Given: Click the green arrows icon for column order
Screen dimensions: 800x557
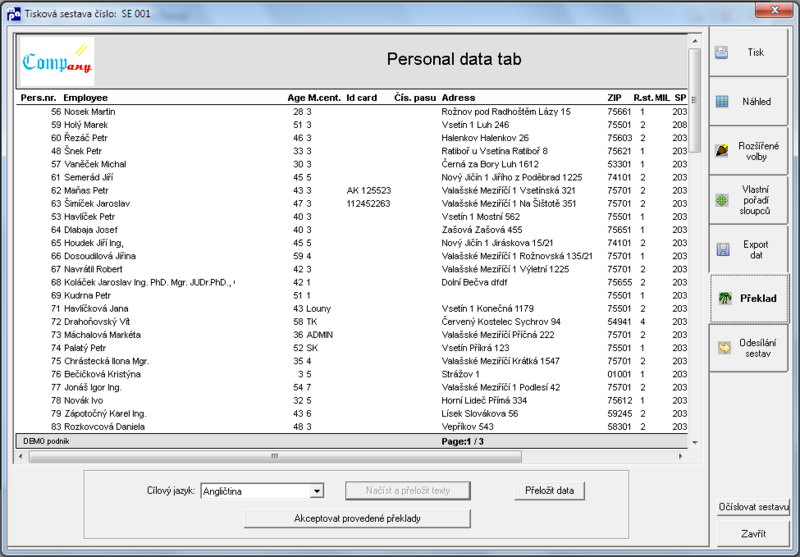Looking at the screenshot, I should click(x=722, y=200).
